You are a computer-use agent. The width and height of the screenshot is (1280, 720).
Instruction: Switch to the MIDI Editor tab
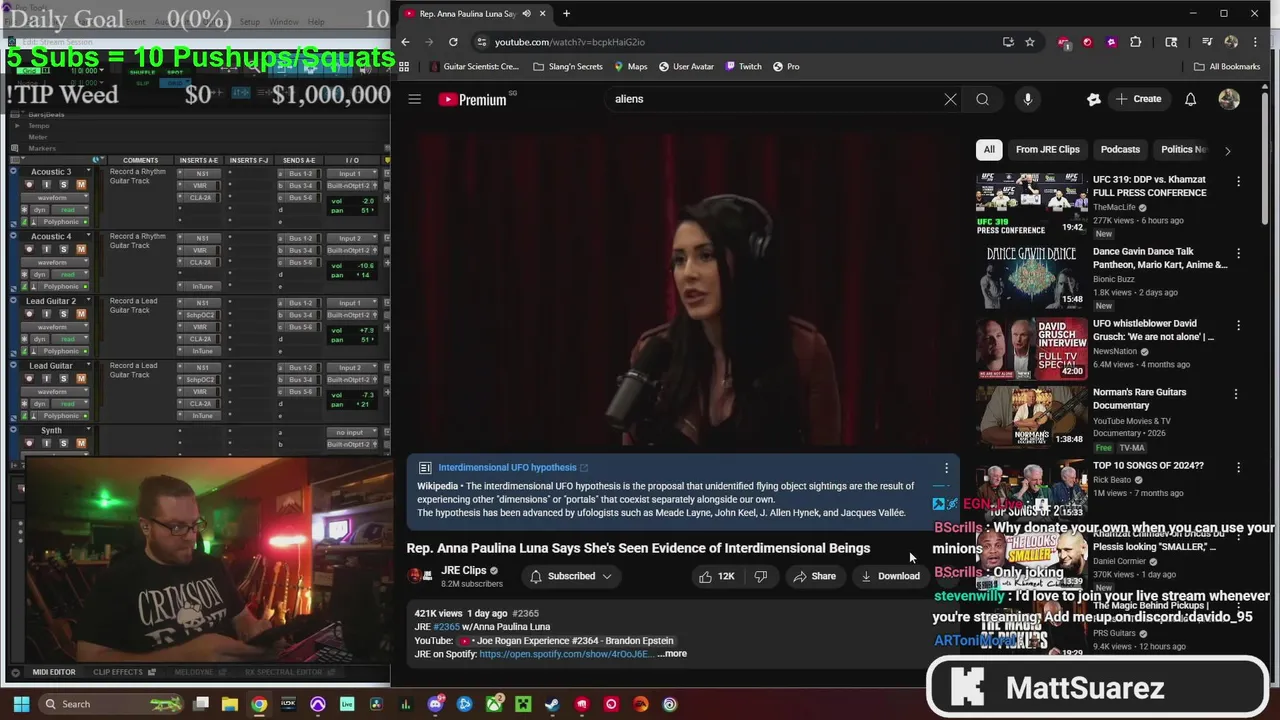53,672
